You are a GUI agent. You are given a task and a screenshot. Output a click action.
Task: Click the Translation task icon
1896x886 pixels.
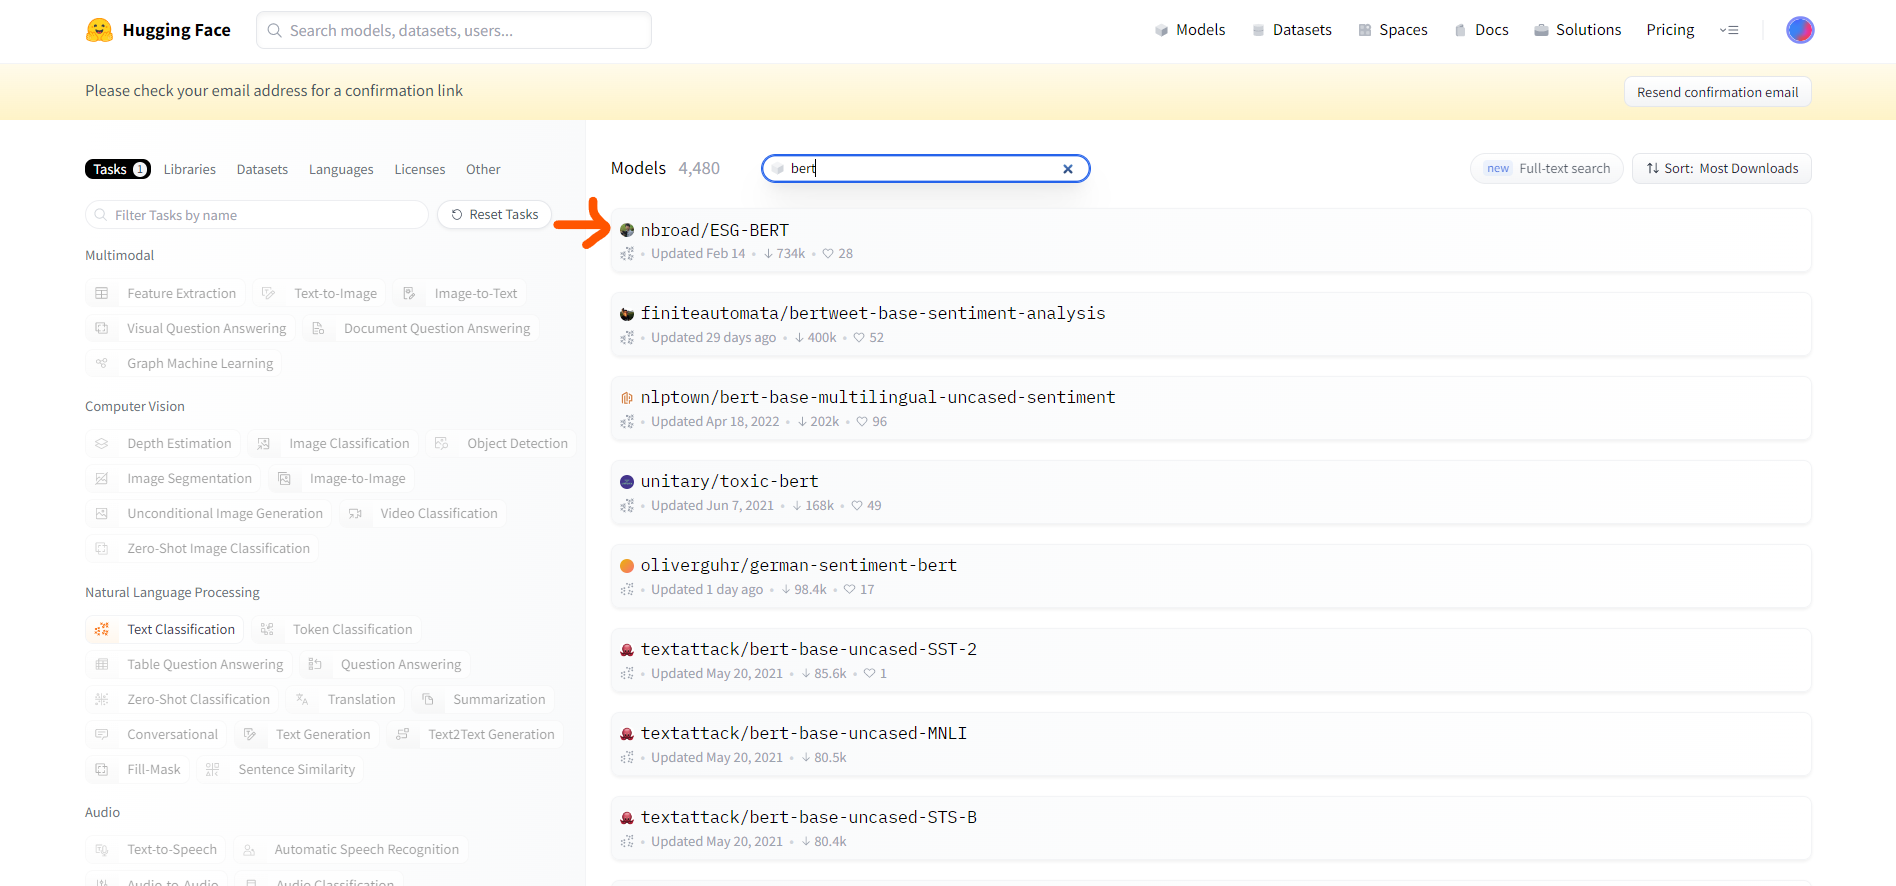coord(302,699)
